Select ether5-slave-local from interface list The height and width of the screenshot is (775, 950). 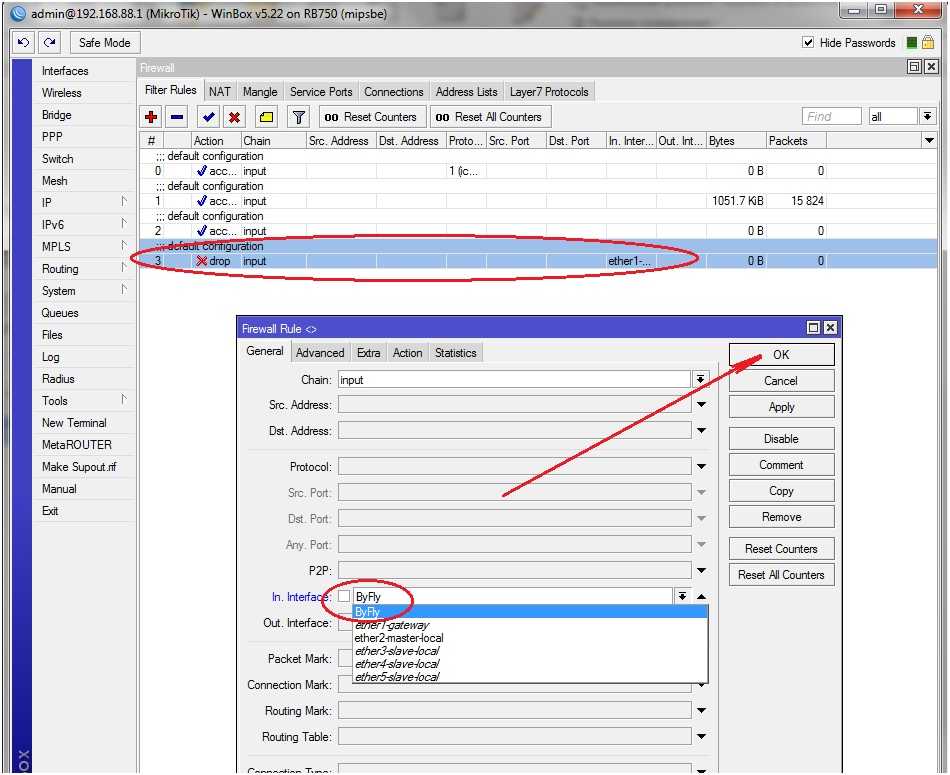(x=530, y=677)
